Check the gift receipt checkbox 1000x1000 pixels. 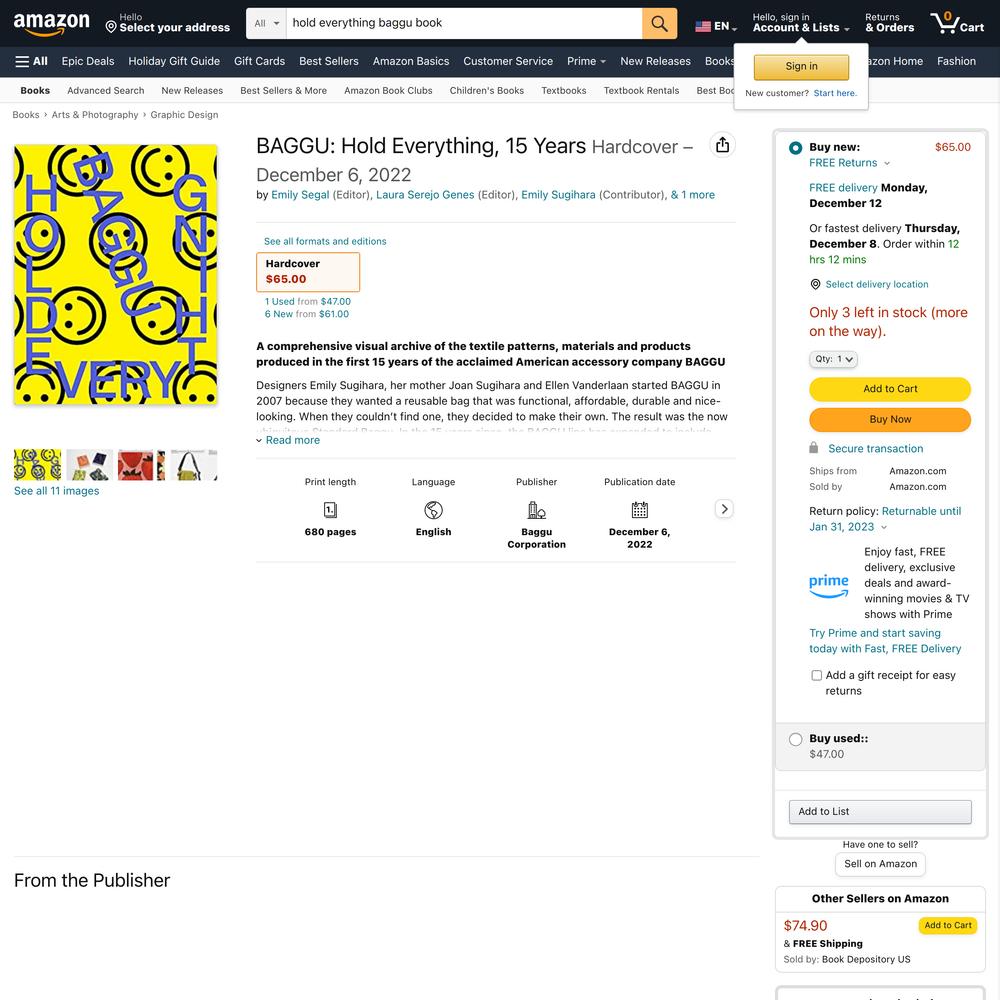pyautogui.click(x=816, y=675)
